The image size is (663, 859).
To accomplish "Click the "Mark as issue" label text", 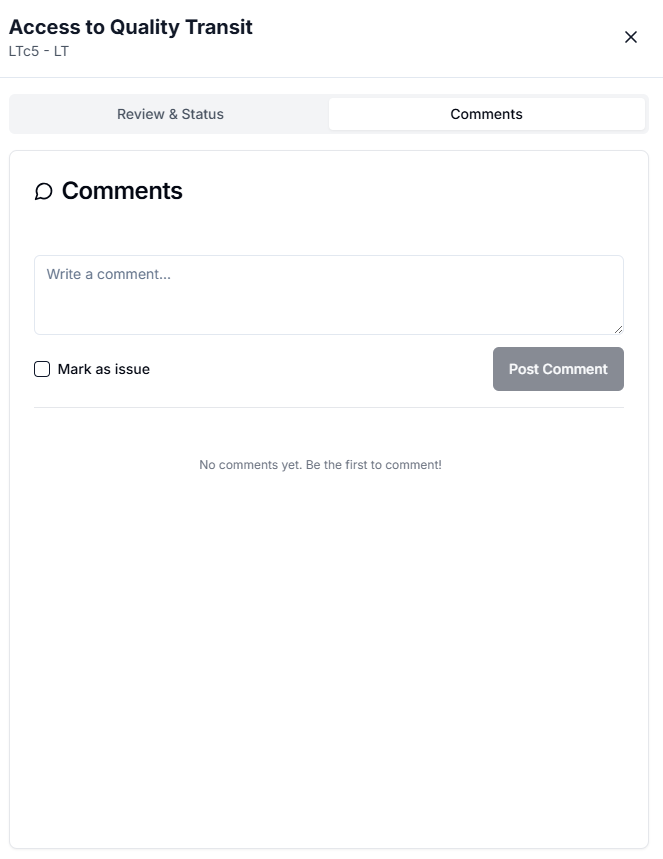I will 104,369.
